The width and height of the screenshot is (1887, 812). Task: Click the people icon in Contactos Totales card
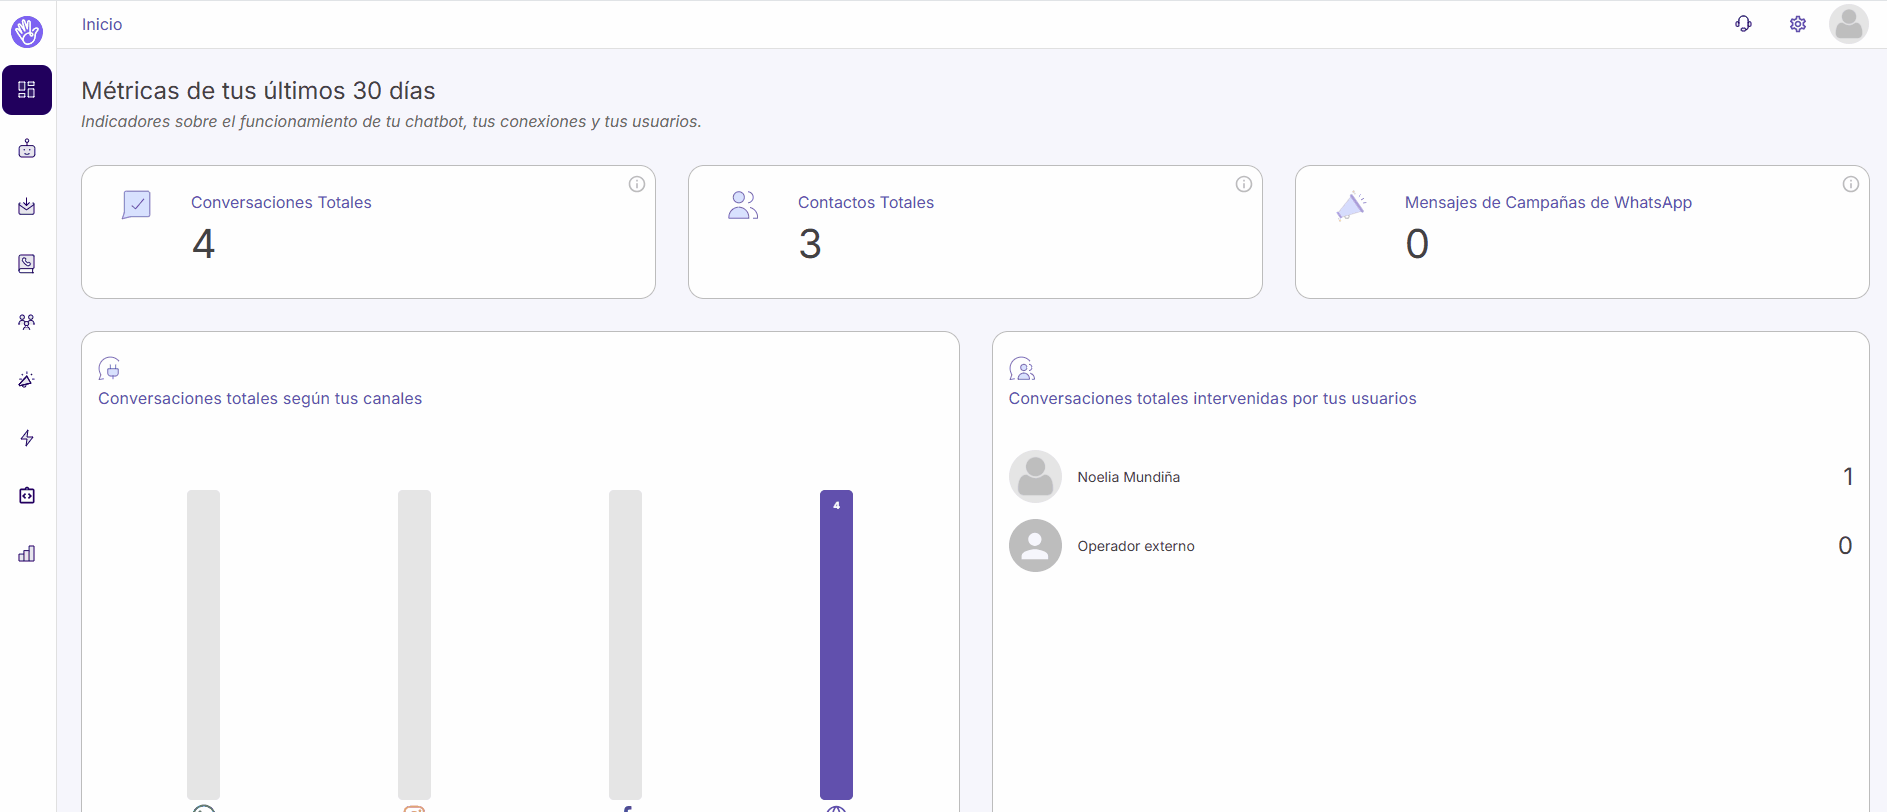(x=743, y=205)
